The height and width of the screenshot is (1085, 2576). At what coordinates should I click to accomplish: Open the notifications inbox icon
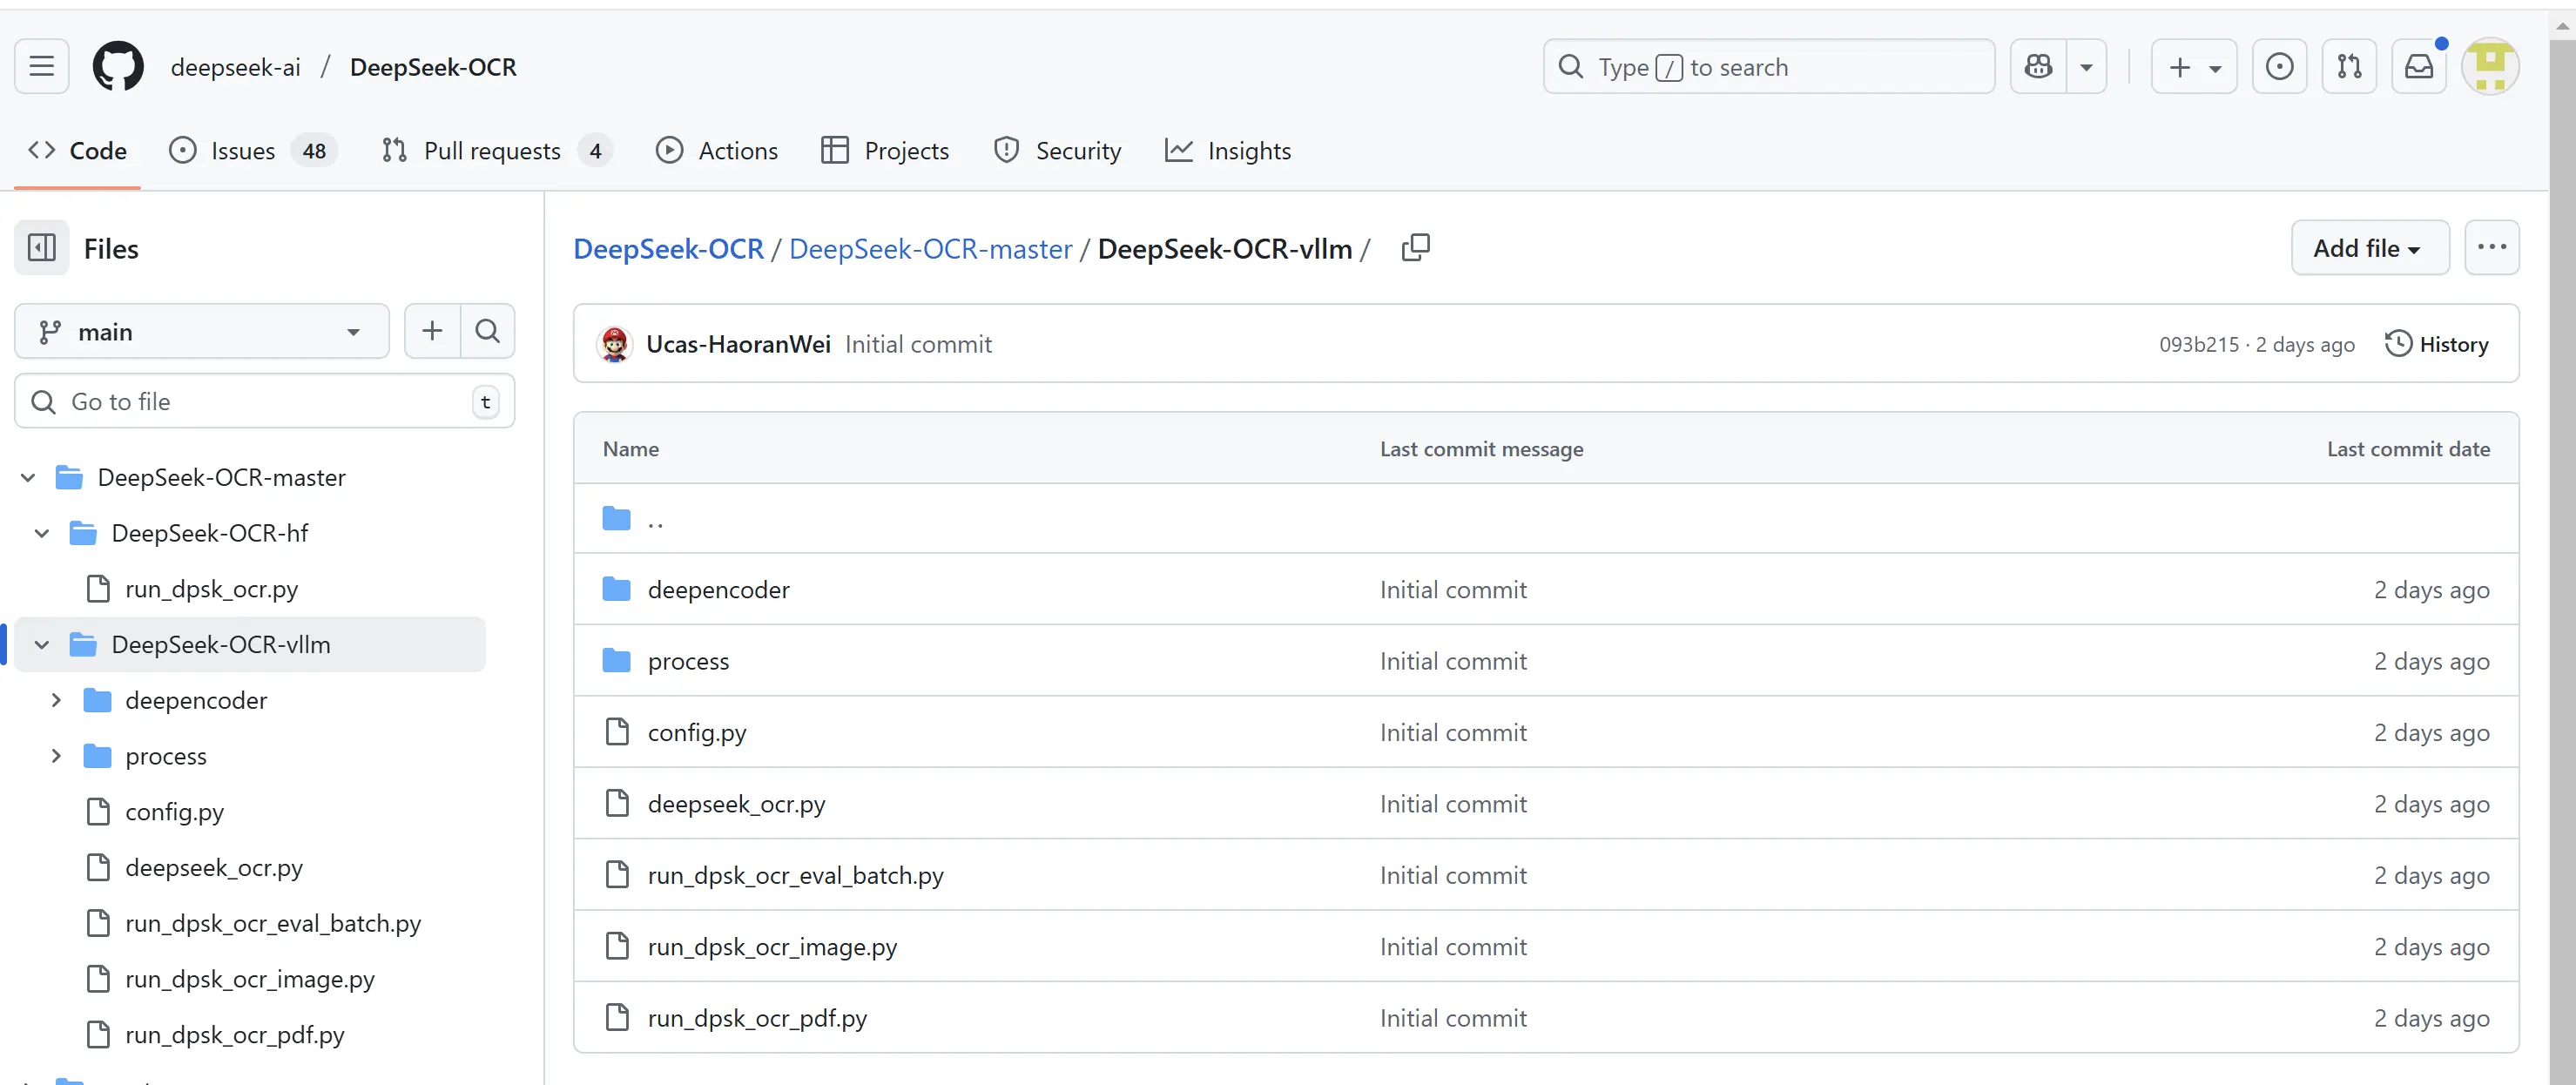tap(2418, 67)
